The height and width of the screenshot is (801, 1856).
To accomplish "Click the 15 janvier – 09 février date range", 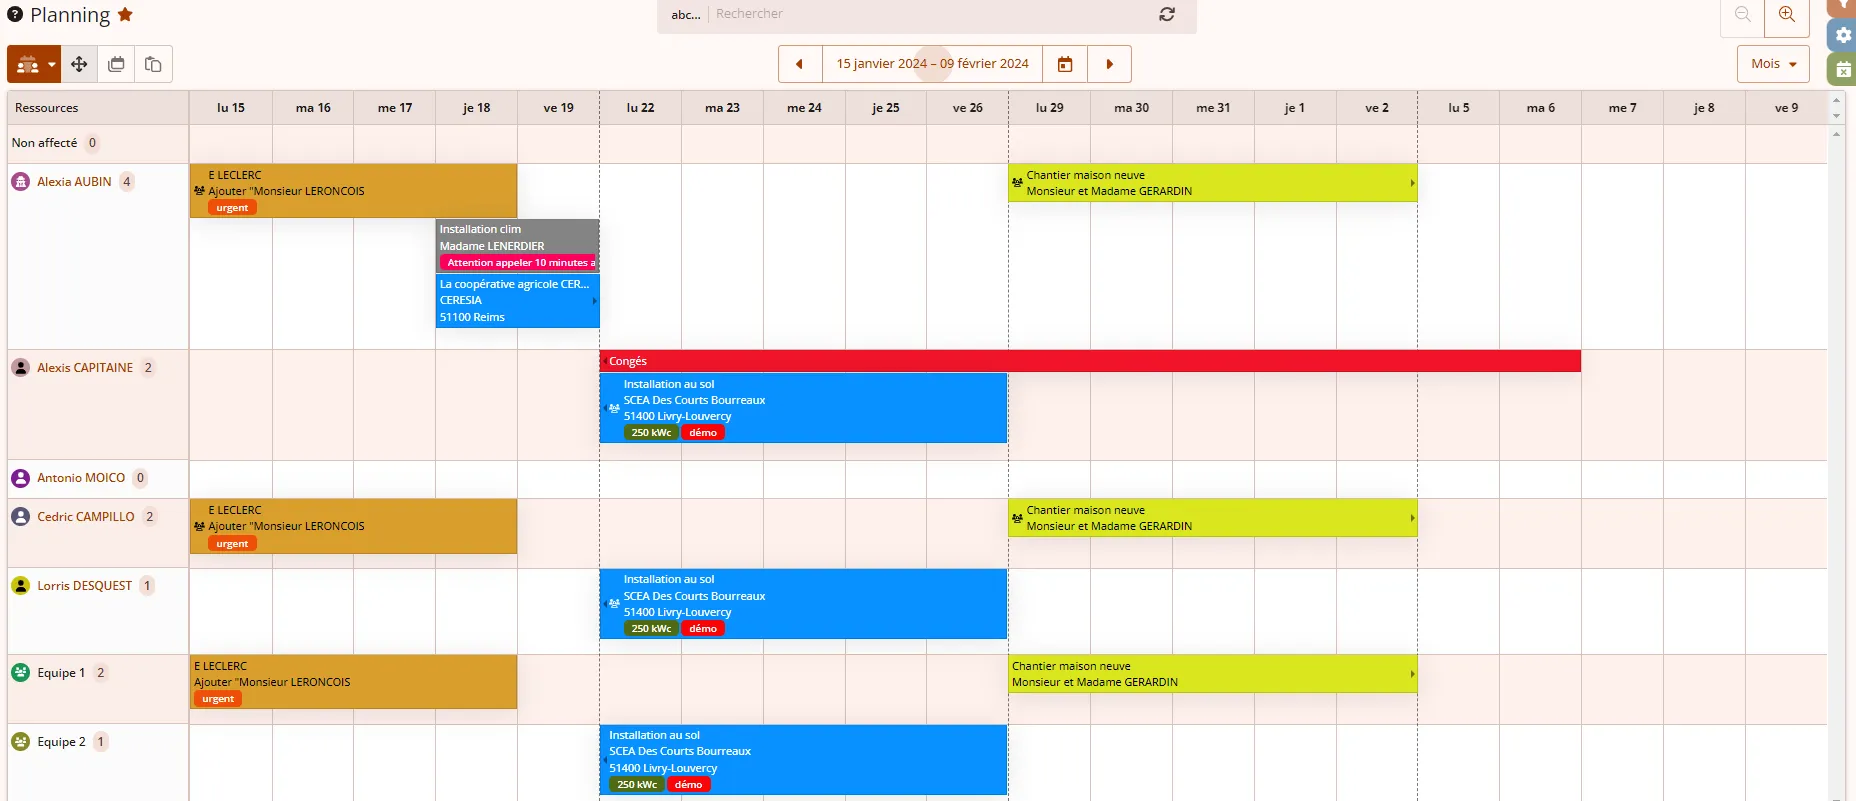I will coord(932,64).
